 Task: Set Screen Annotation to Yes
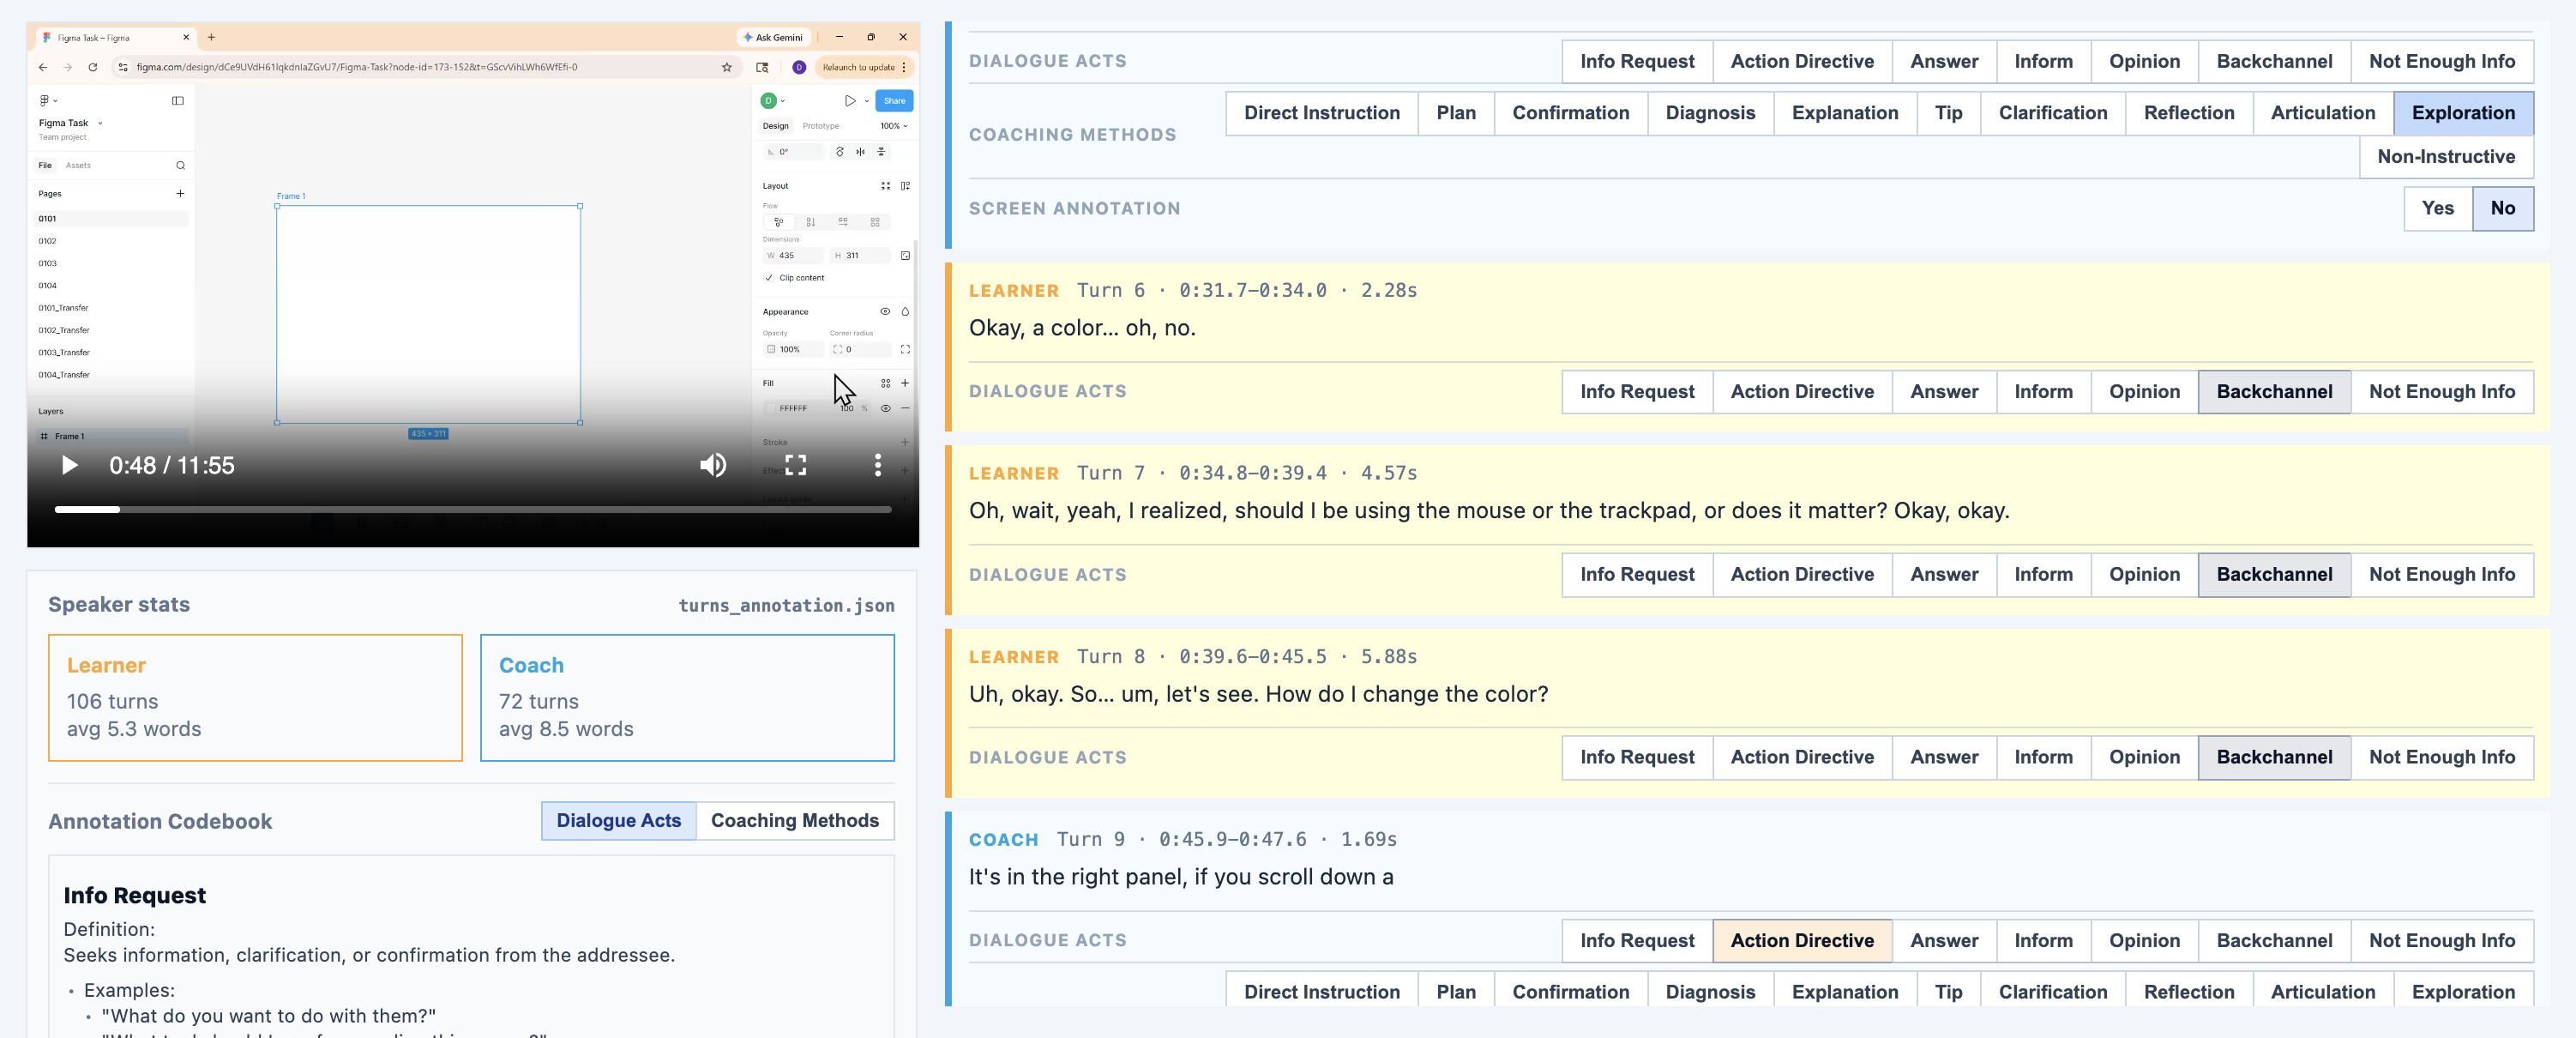[2437, 208]
